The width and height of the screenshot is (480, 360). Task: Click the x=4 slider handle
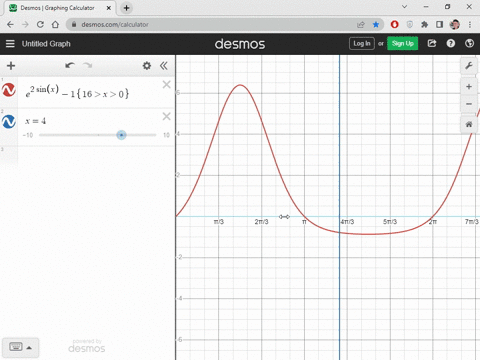coord(121,135)
